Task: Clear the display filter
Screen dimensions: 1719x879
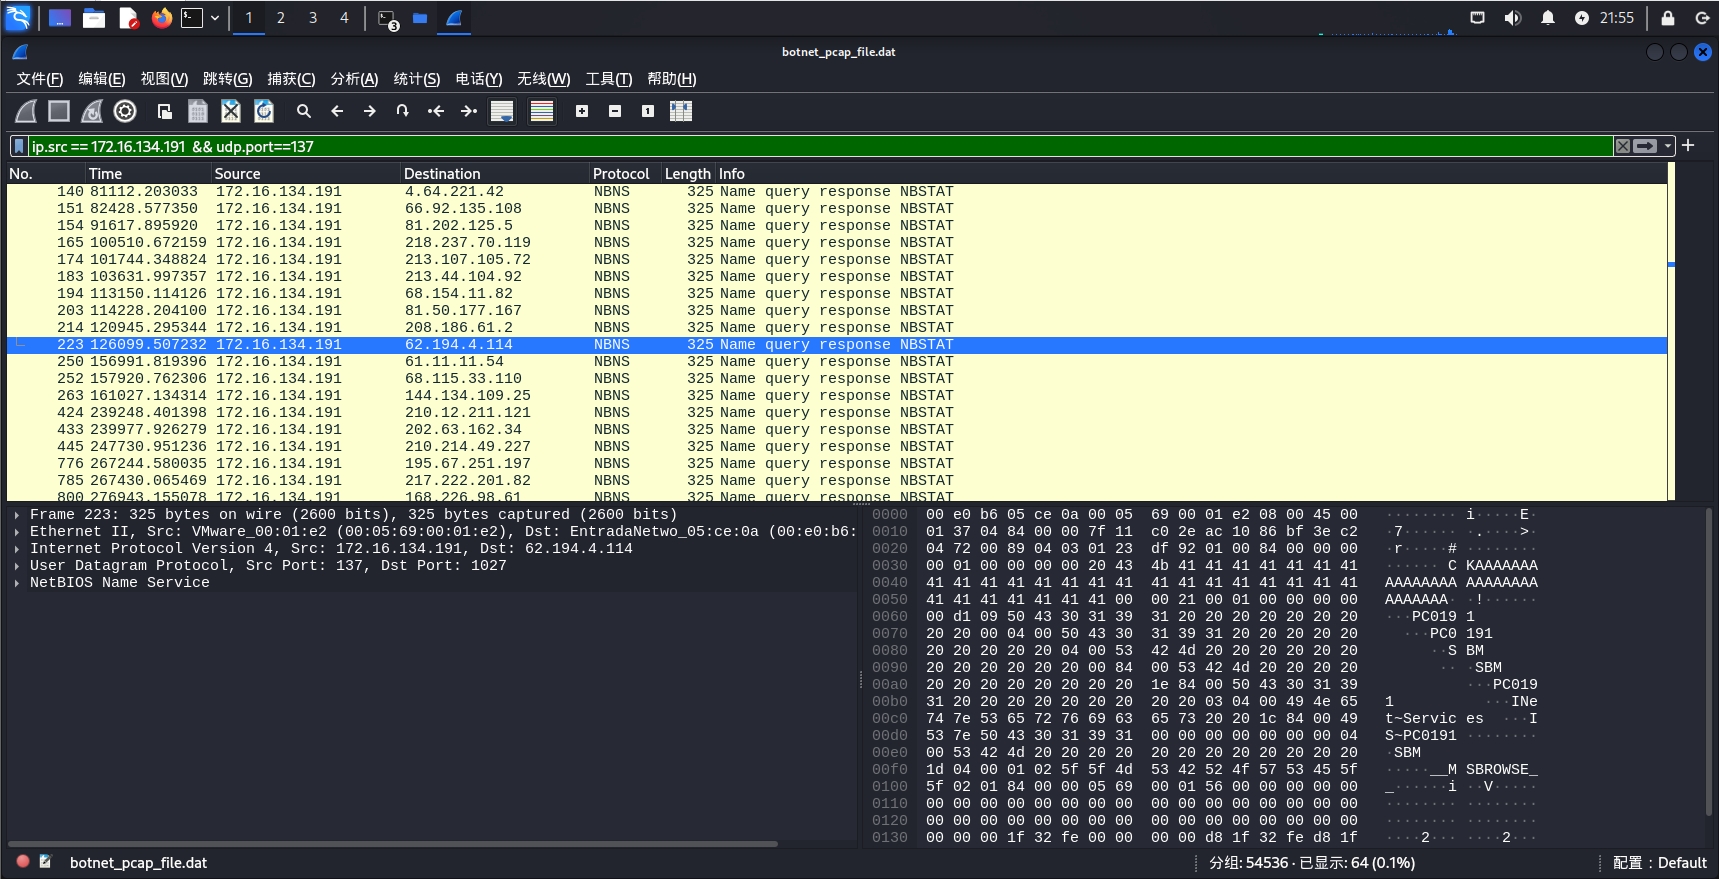Action: tap(1623, 146)
